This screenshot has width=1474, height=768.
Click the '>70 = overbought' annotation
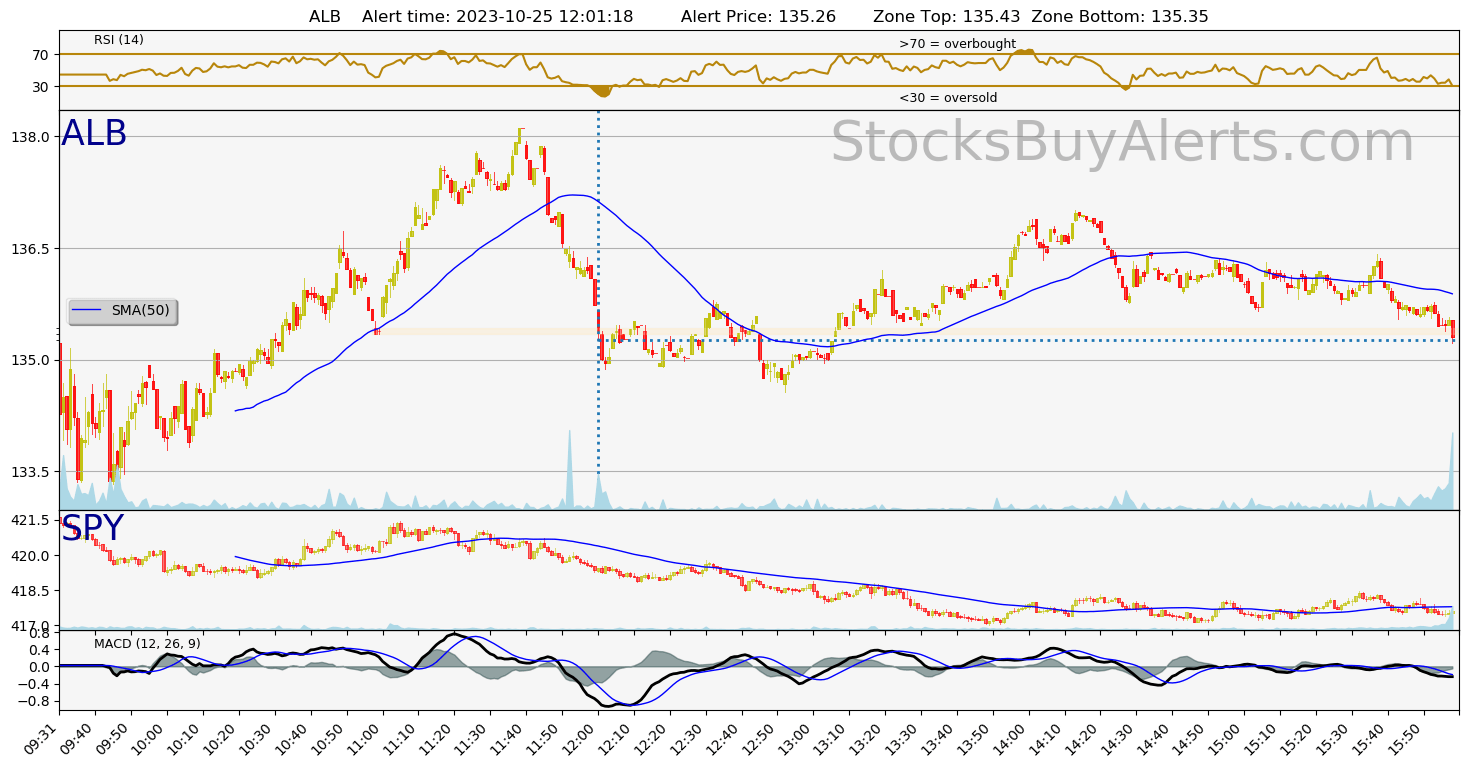point(957,44)
